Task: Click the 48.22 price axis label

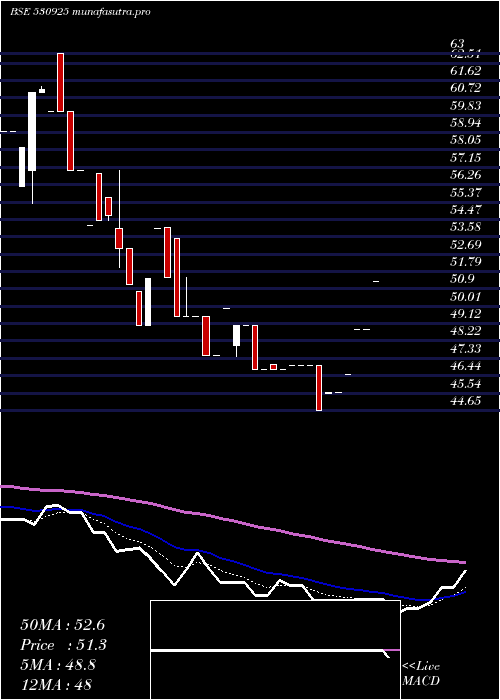Action: [x=466, y=332]
